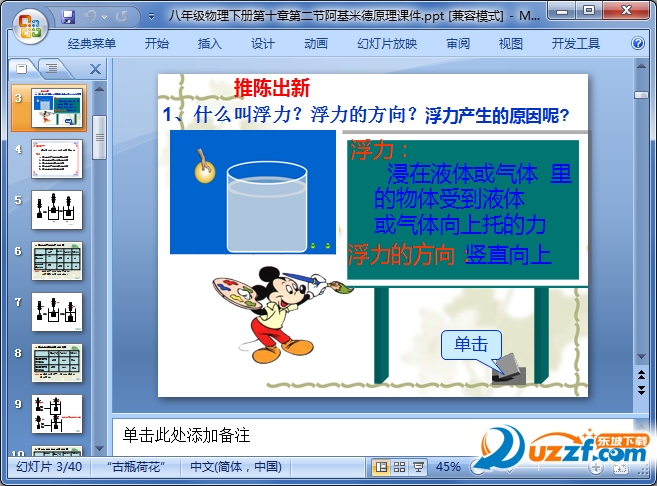Open the 设计 ribbon tab
This screenshot has width=657, height=486.
click(x=263, y=44)
